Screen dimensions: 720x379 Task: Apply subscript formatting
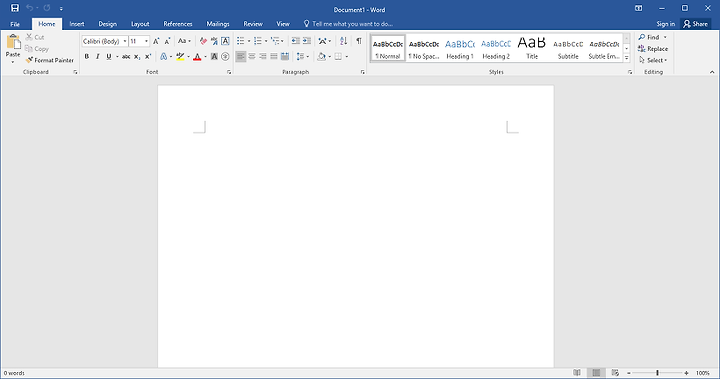tap(137, 57)
